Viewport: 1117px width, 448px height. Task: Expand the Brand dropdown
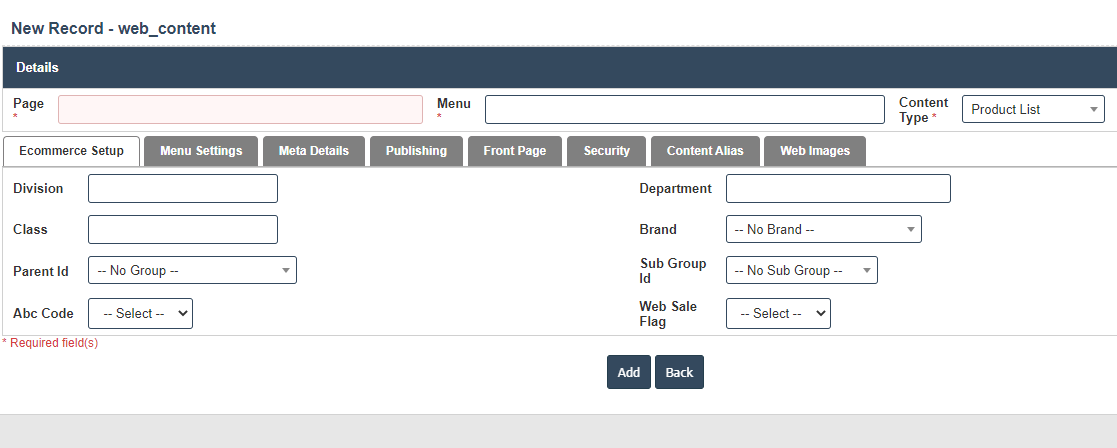coord(823,230)
